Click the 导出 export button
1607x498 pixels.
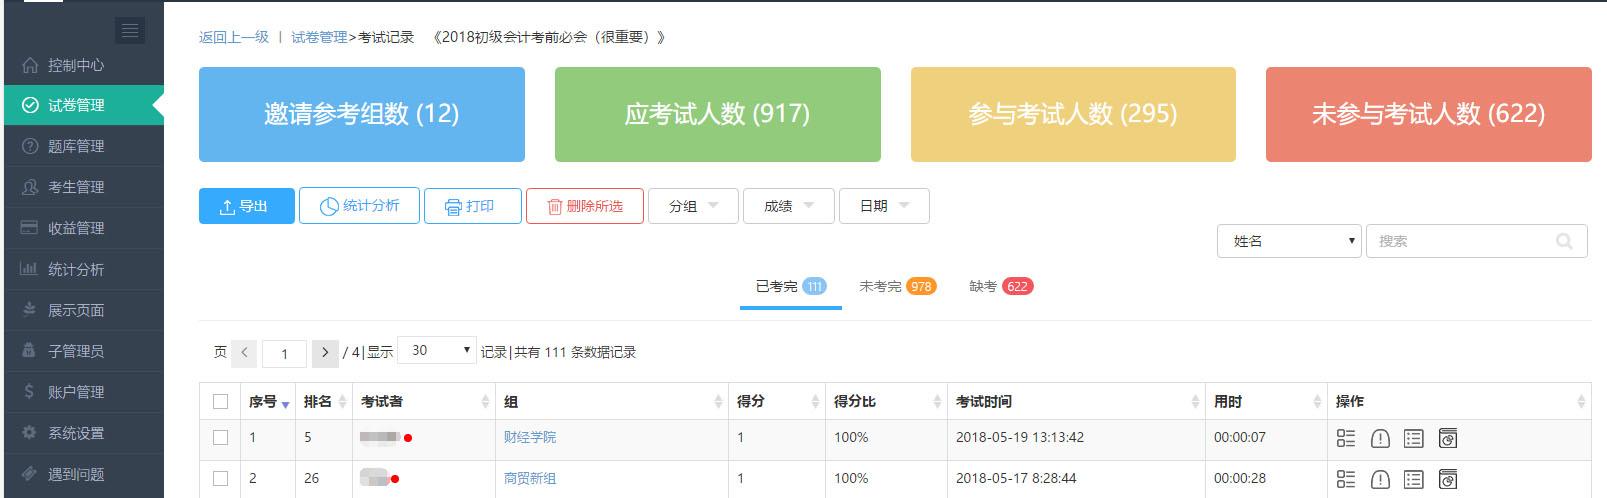(x=247, y=206)
